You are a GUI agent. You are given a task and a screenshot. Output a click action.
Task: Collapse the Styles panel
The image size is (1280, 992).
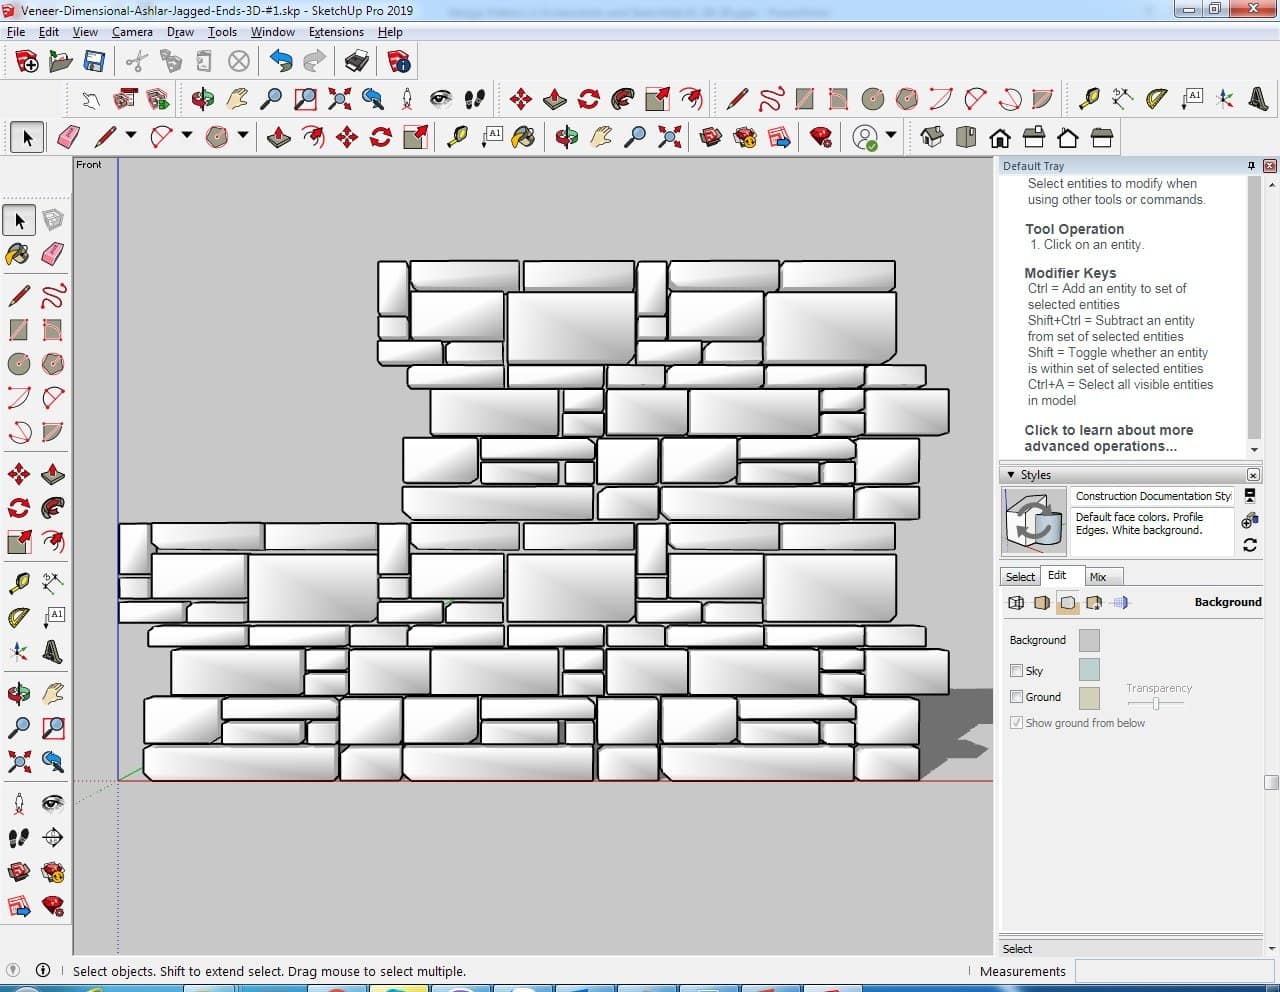(1011, 475)
